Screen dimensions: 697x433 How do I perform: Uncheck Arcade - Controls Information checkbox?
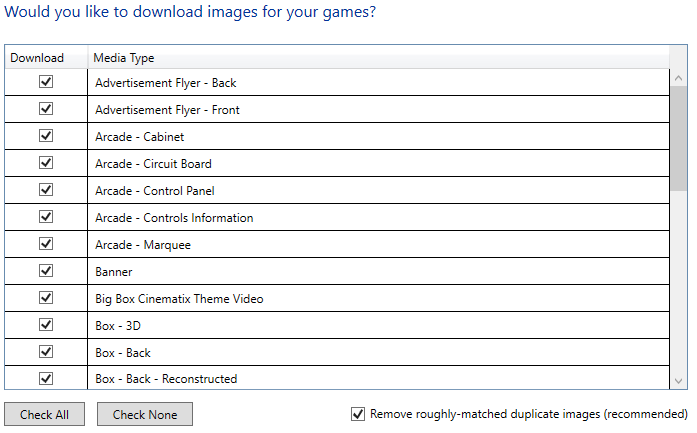(46, 217)
